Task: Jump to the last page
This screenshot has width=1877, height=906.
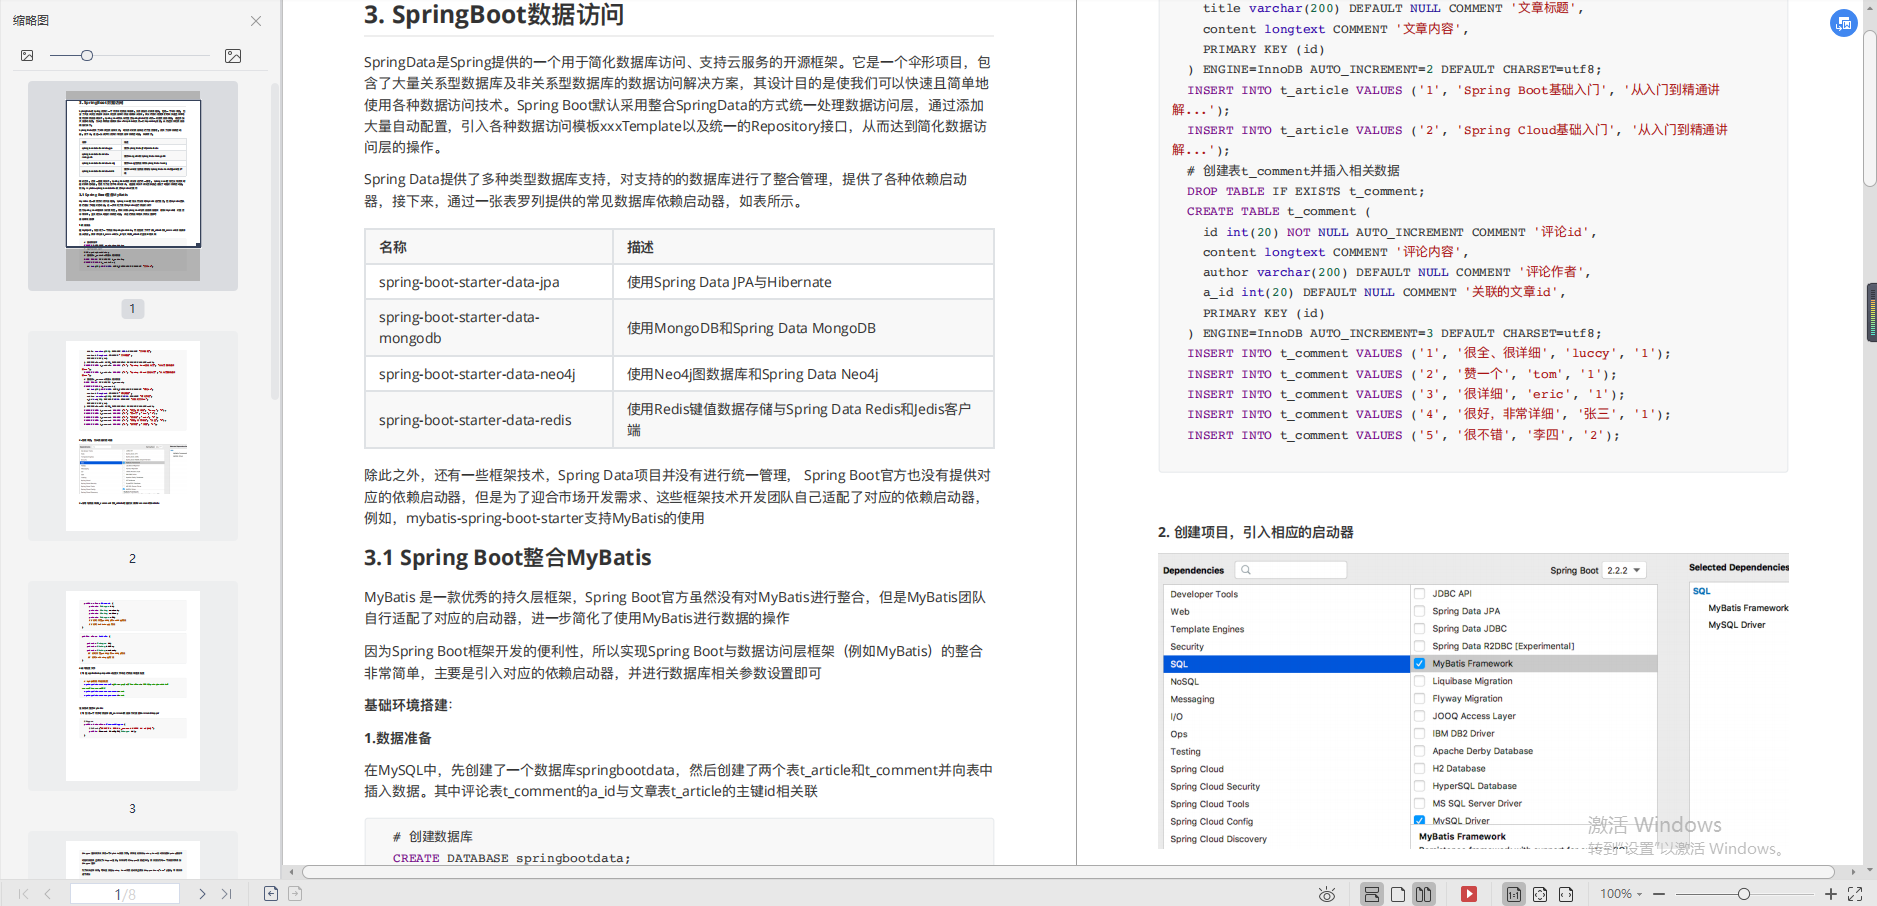Action: (226, 894)
